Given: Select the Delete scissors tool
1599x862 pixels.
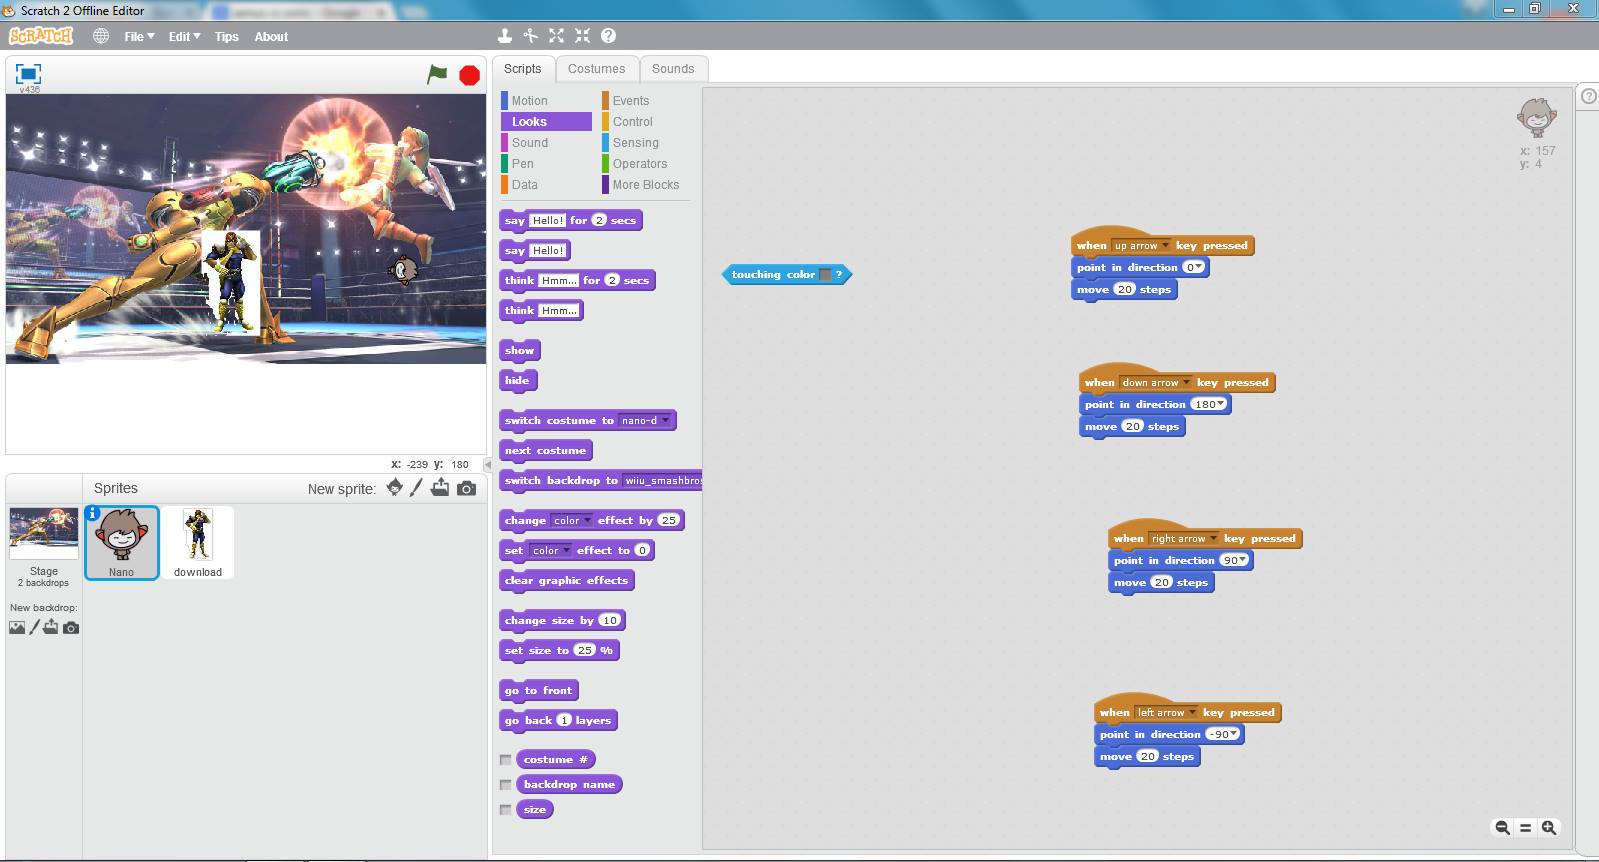Looking at the screenshot, I should pyautogui.click(x=530, y=36).
